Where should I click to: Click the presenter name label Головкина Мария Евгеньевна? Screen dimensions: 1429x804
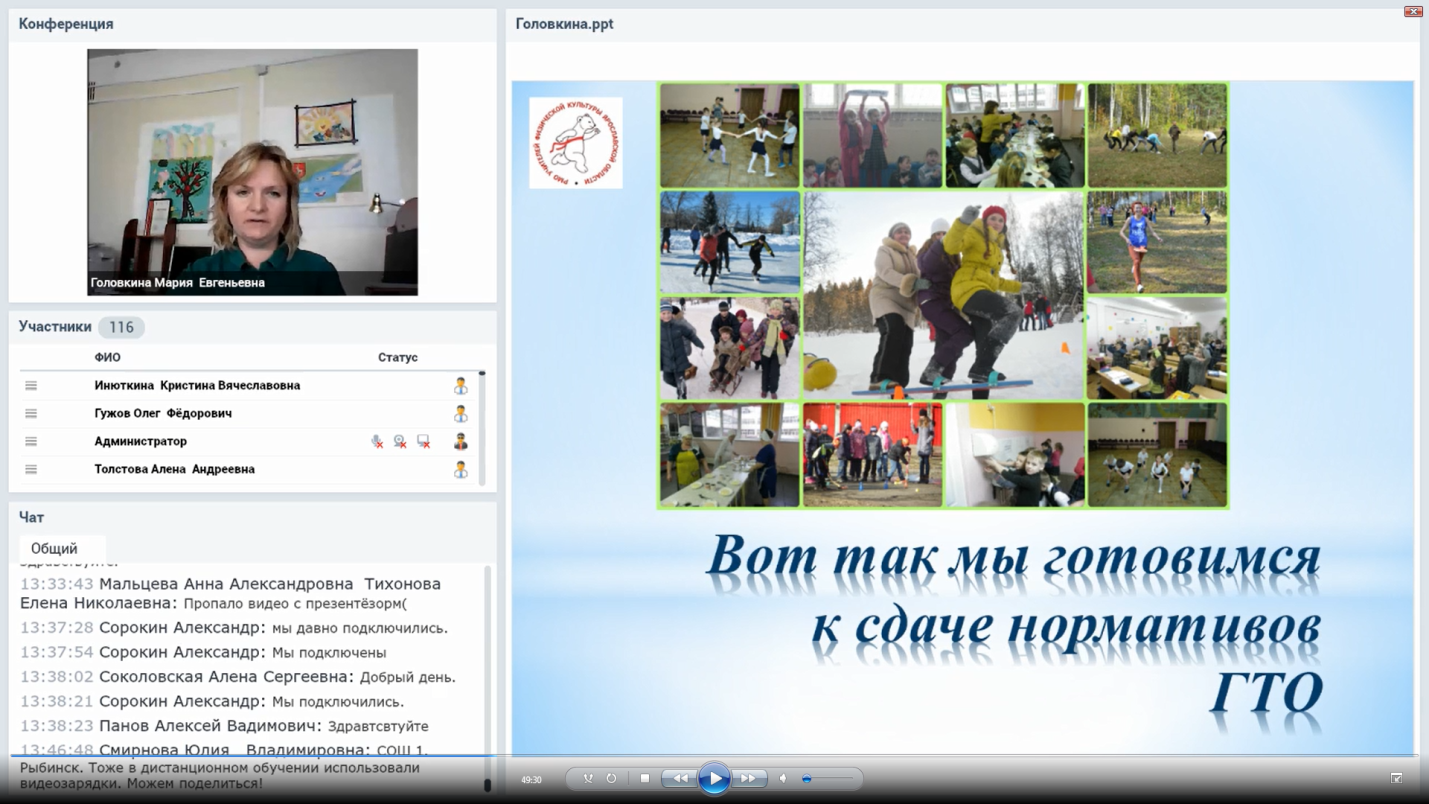tap(178, 283)
